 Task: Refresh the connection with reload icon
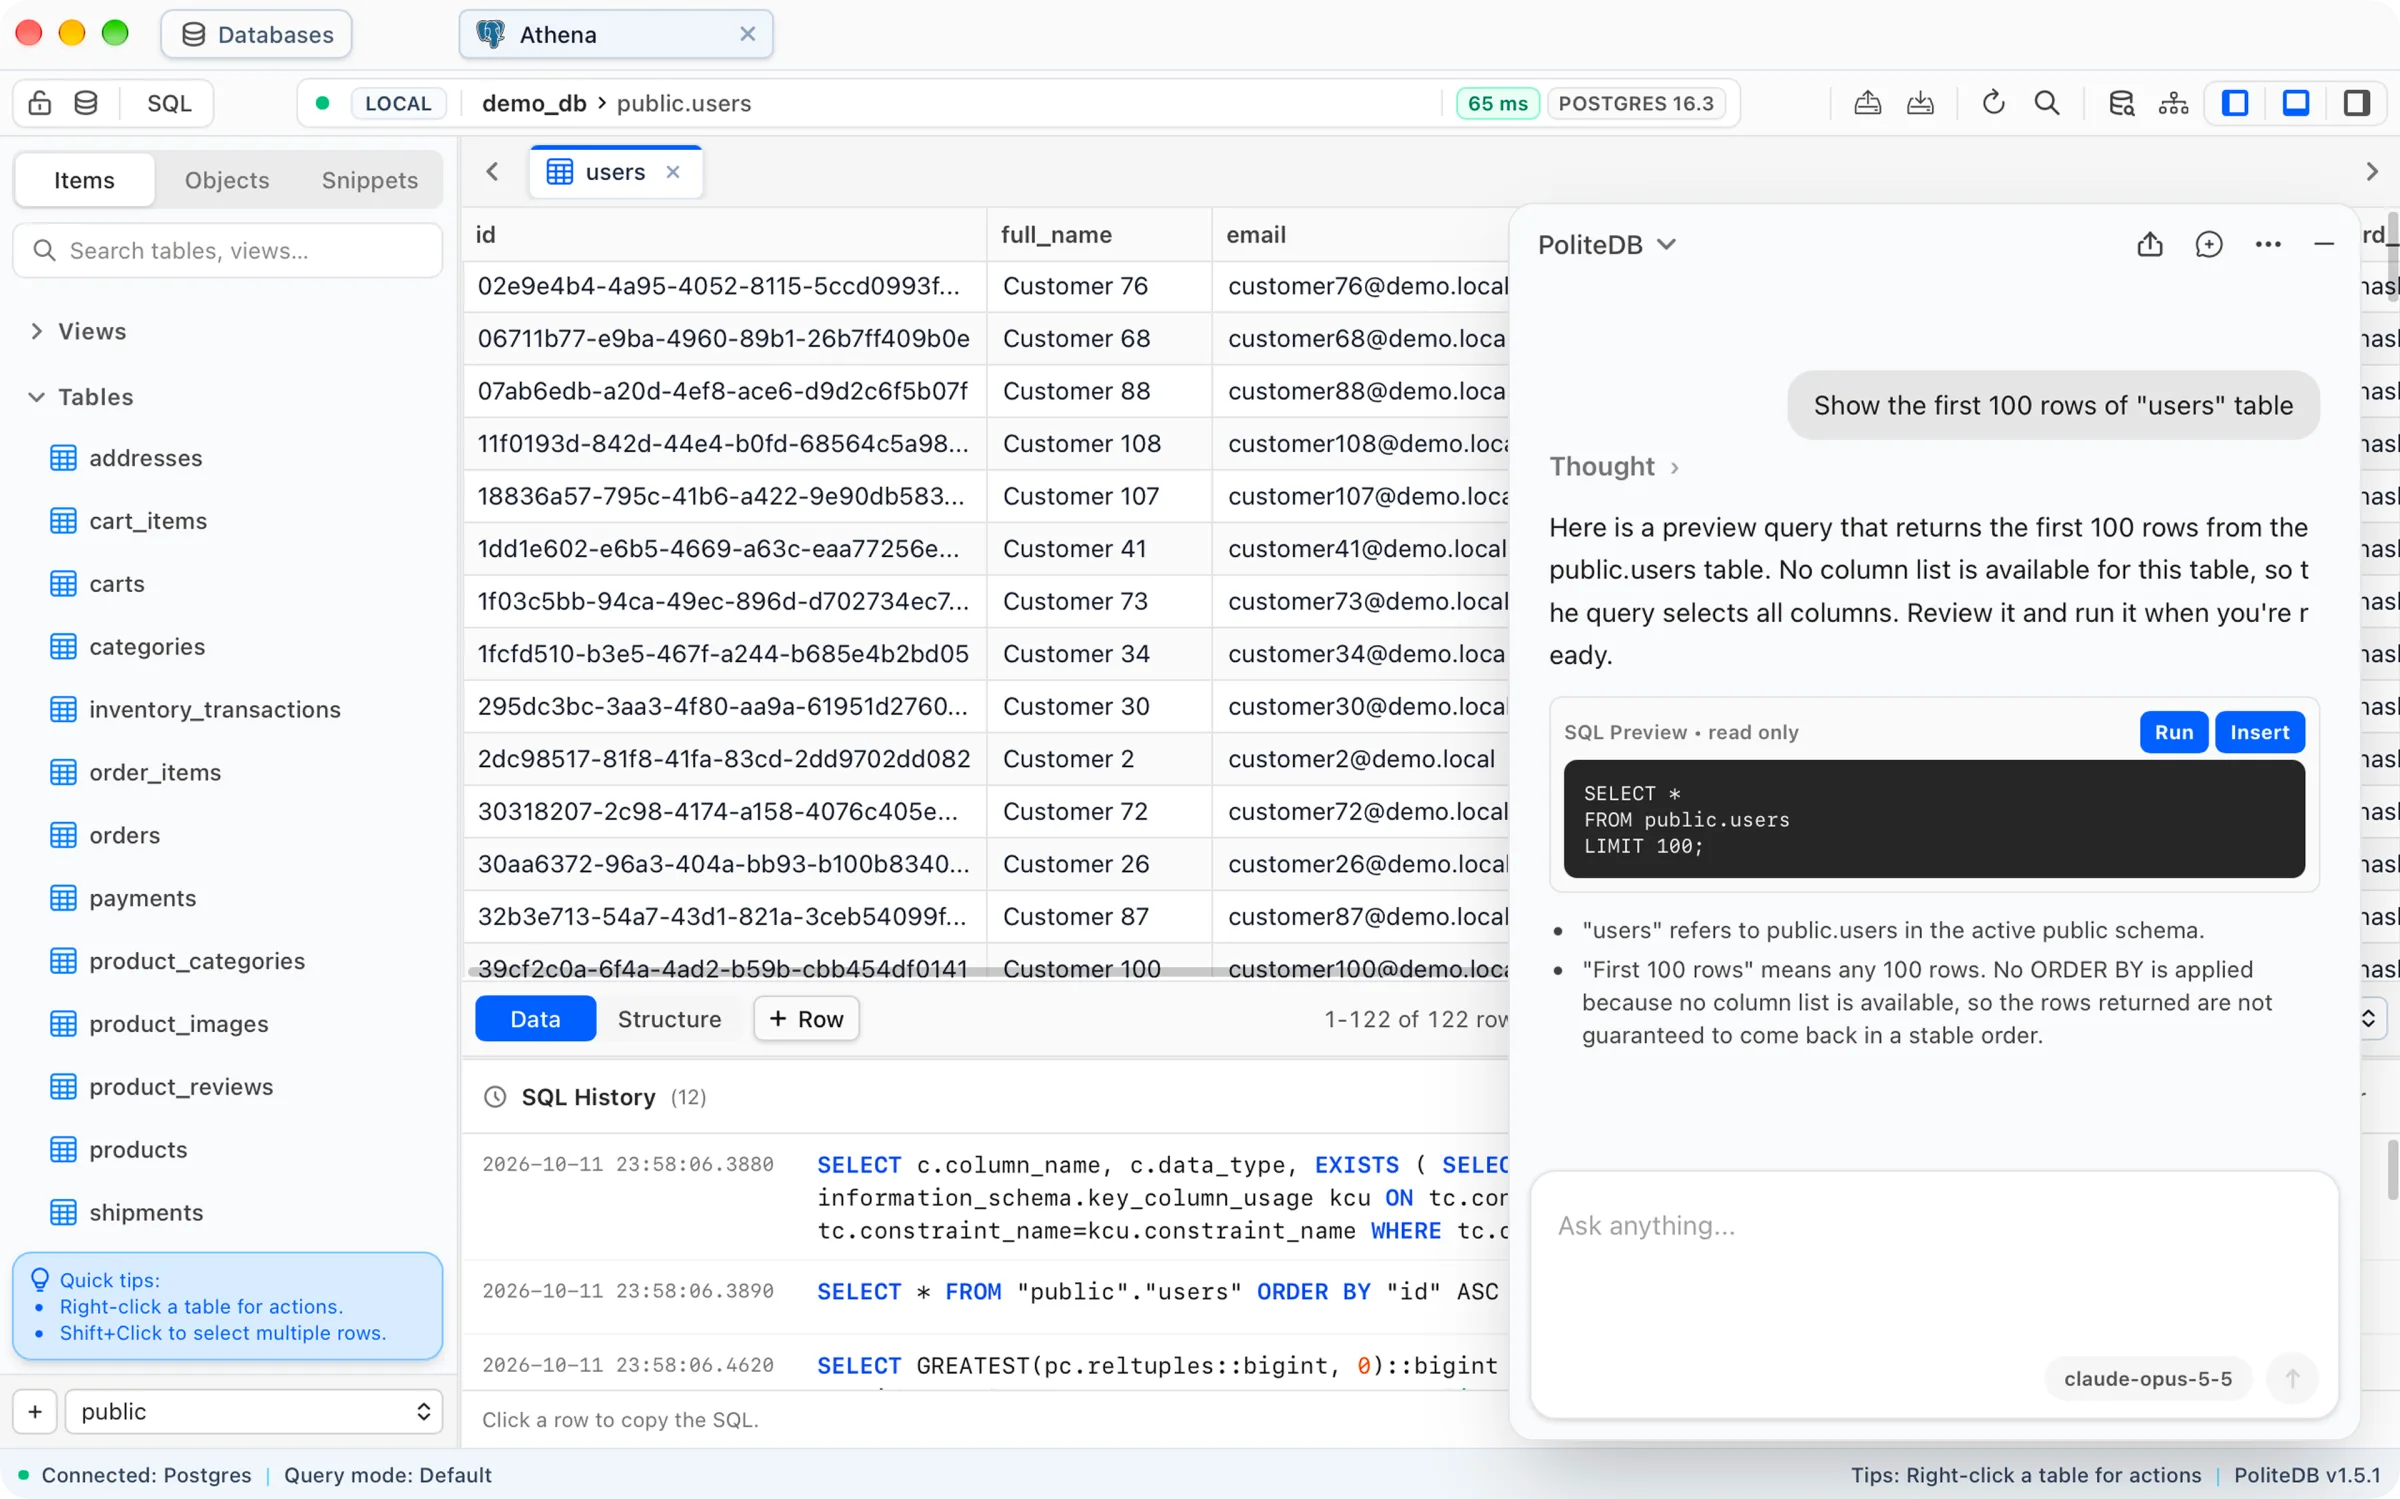[x=1993, y=103]
